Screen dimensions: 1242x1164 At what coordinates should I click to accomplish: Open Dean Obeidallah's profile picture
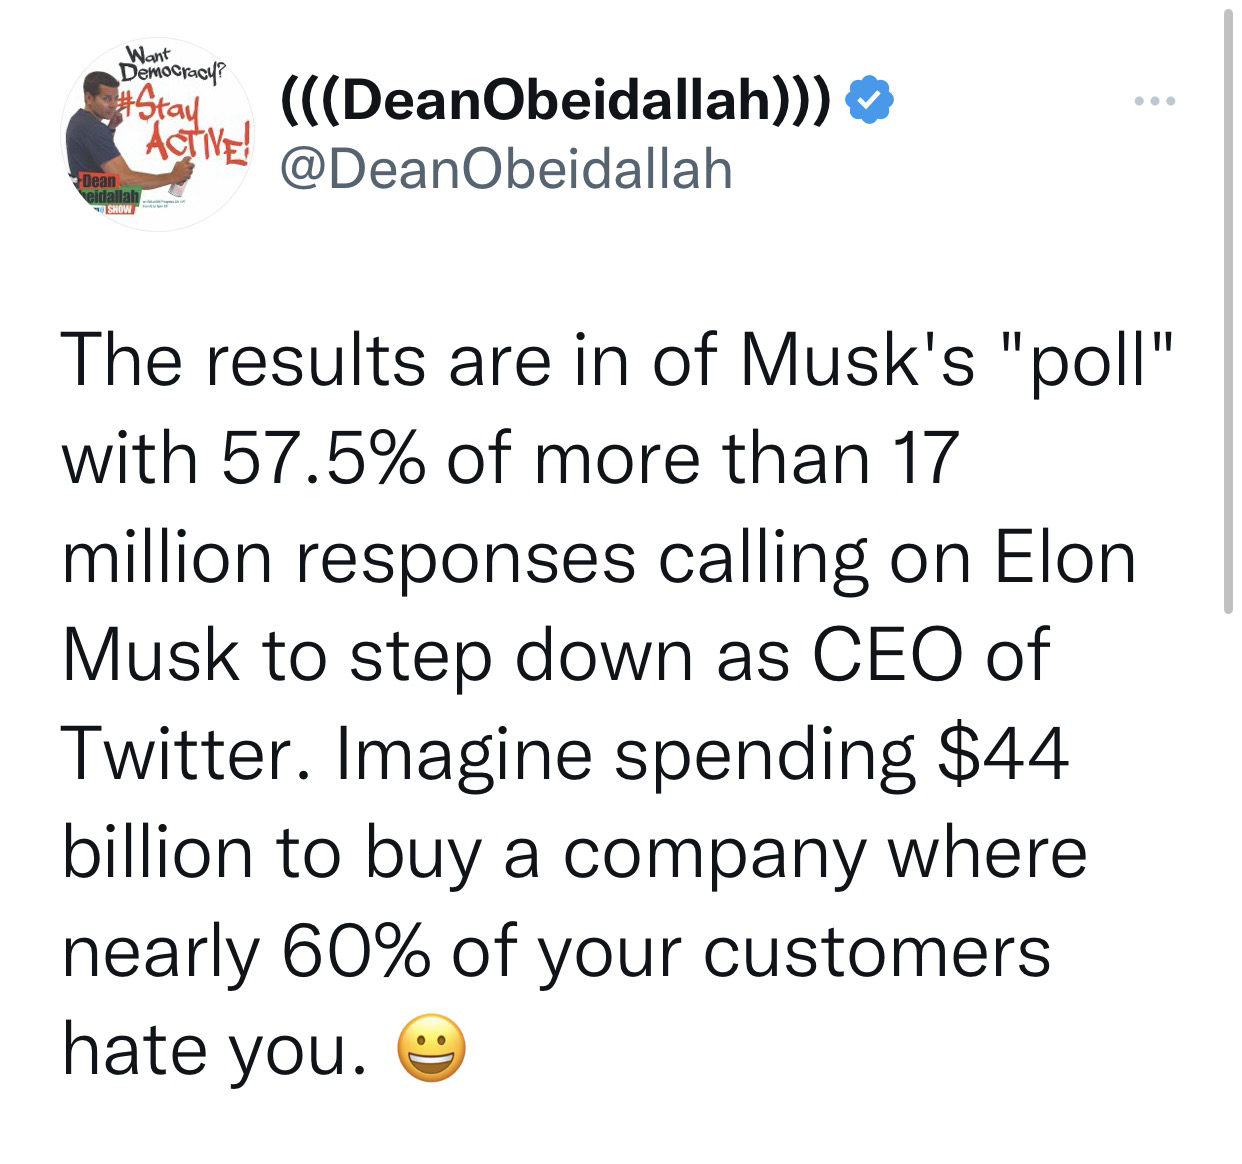[x=155, y=135]
